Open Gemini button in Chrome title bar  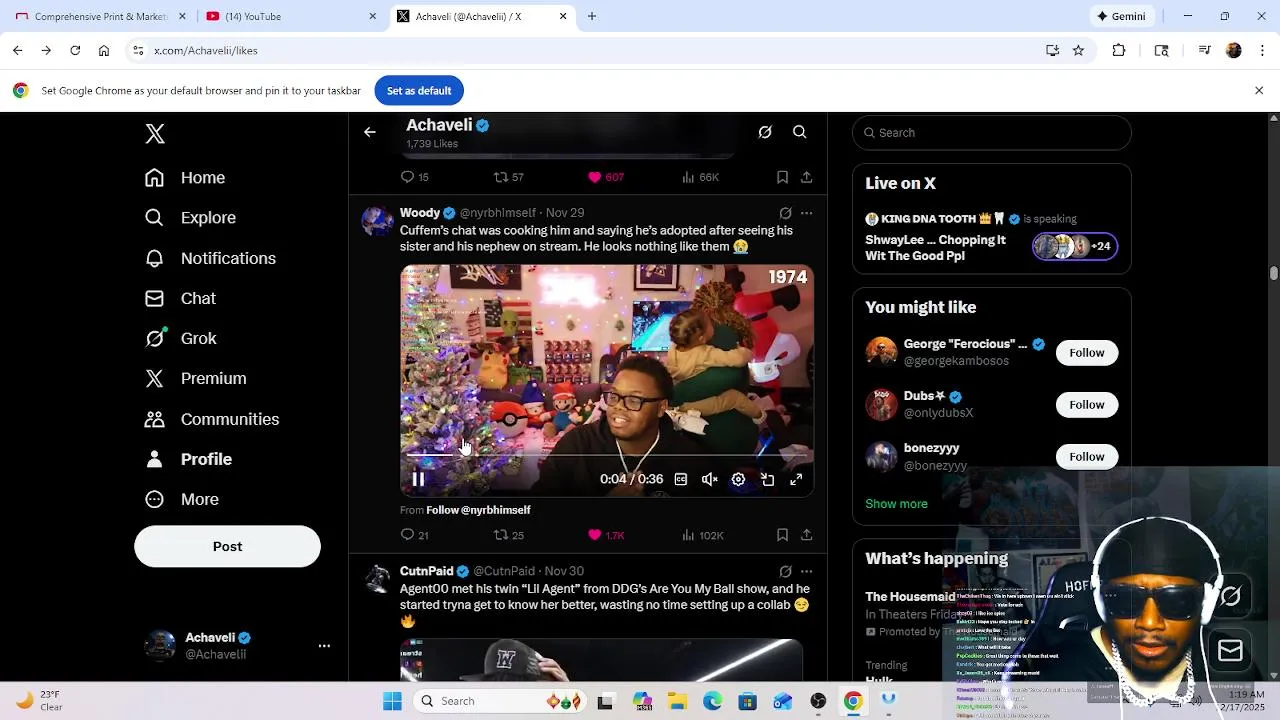[x=1121, y=16]
